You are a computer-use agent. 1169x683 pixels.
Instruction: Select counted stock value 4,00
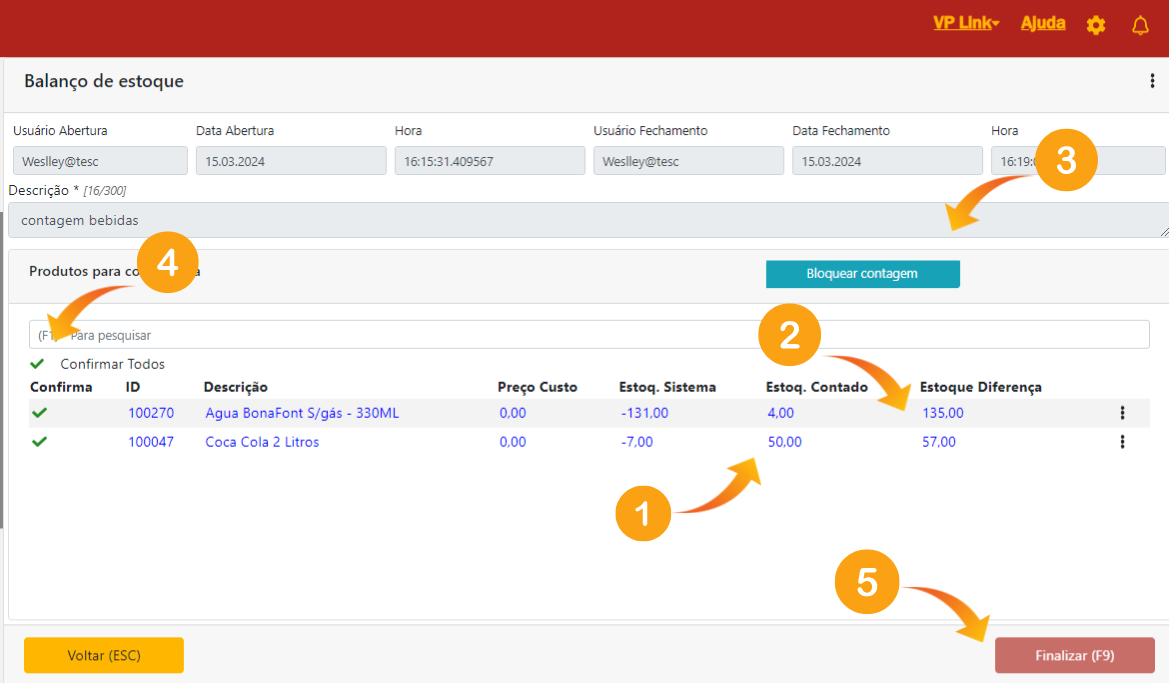[x=780, y=413]
